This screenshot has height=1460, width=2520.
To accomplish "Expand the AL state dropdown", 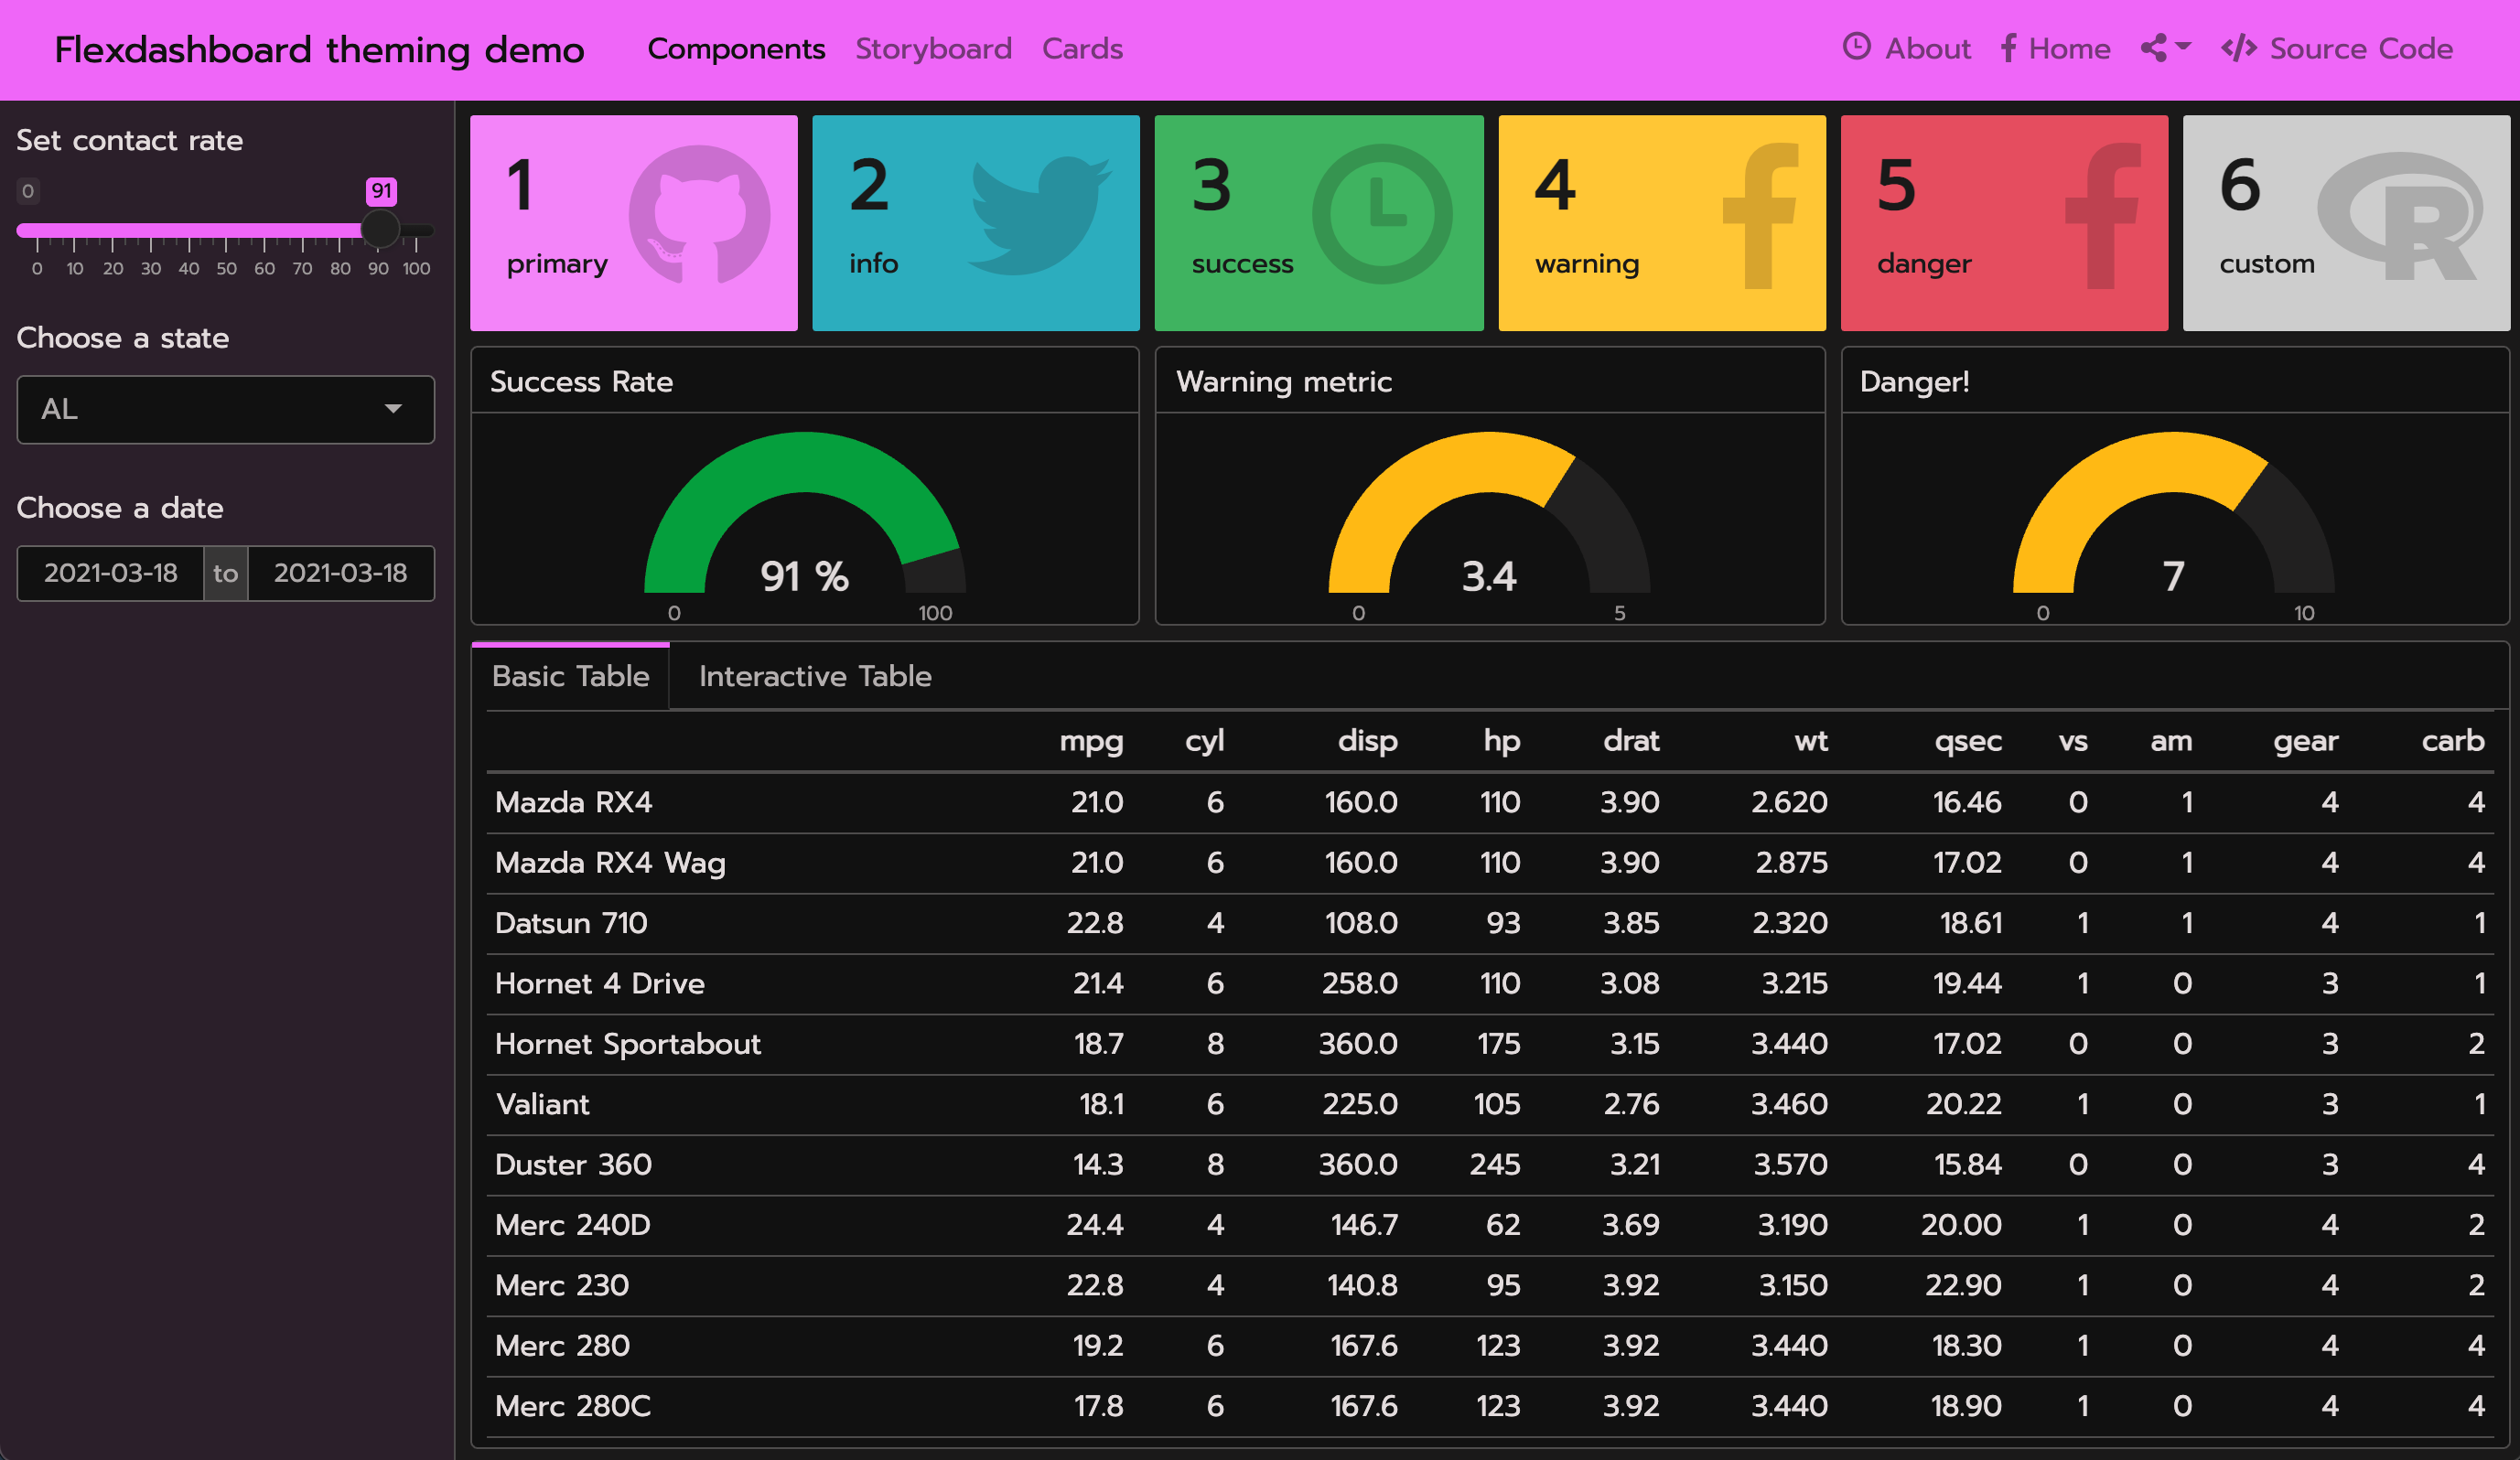I will (225, 409).
